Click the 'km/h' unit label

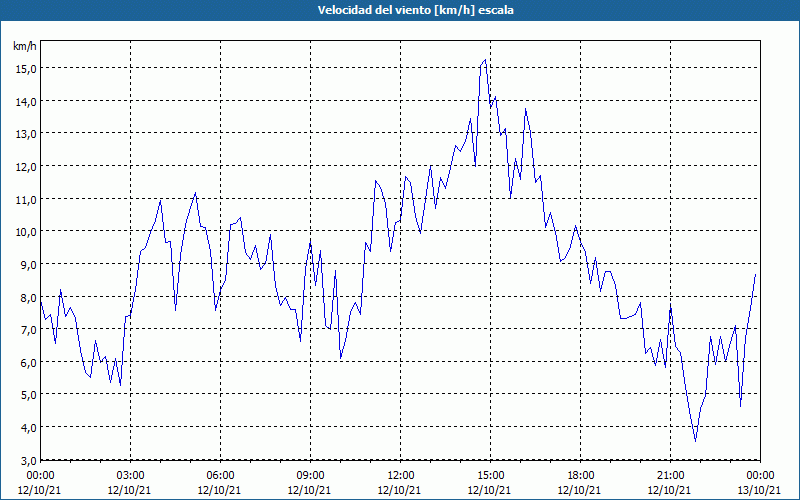(x=24, y=46)
